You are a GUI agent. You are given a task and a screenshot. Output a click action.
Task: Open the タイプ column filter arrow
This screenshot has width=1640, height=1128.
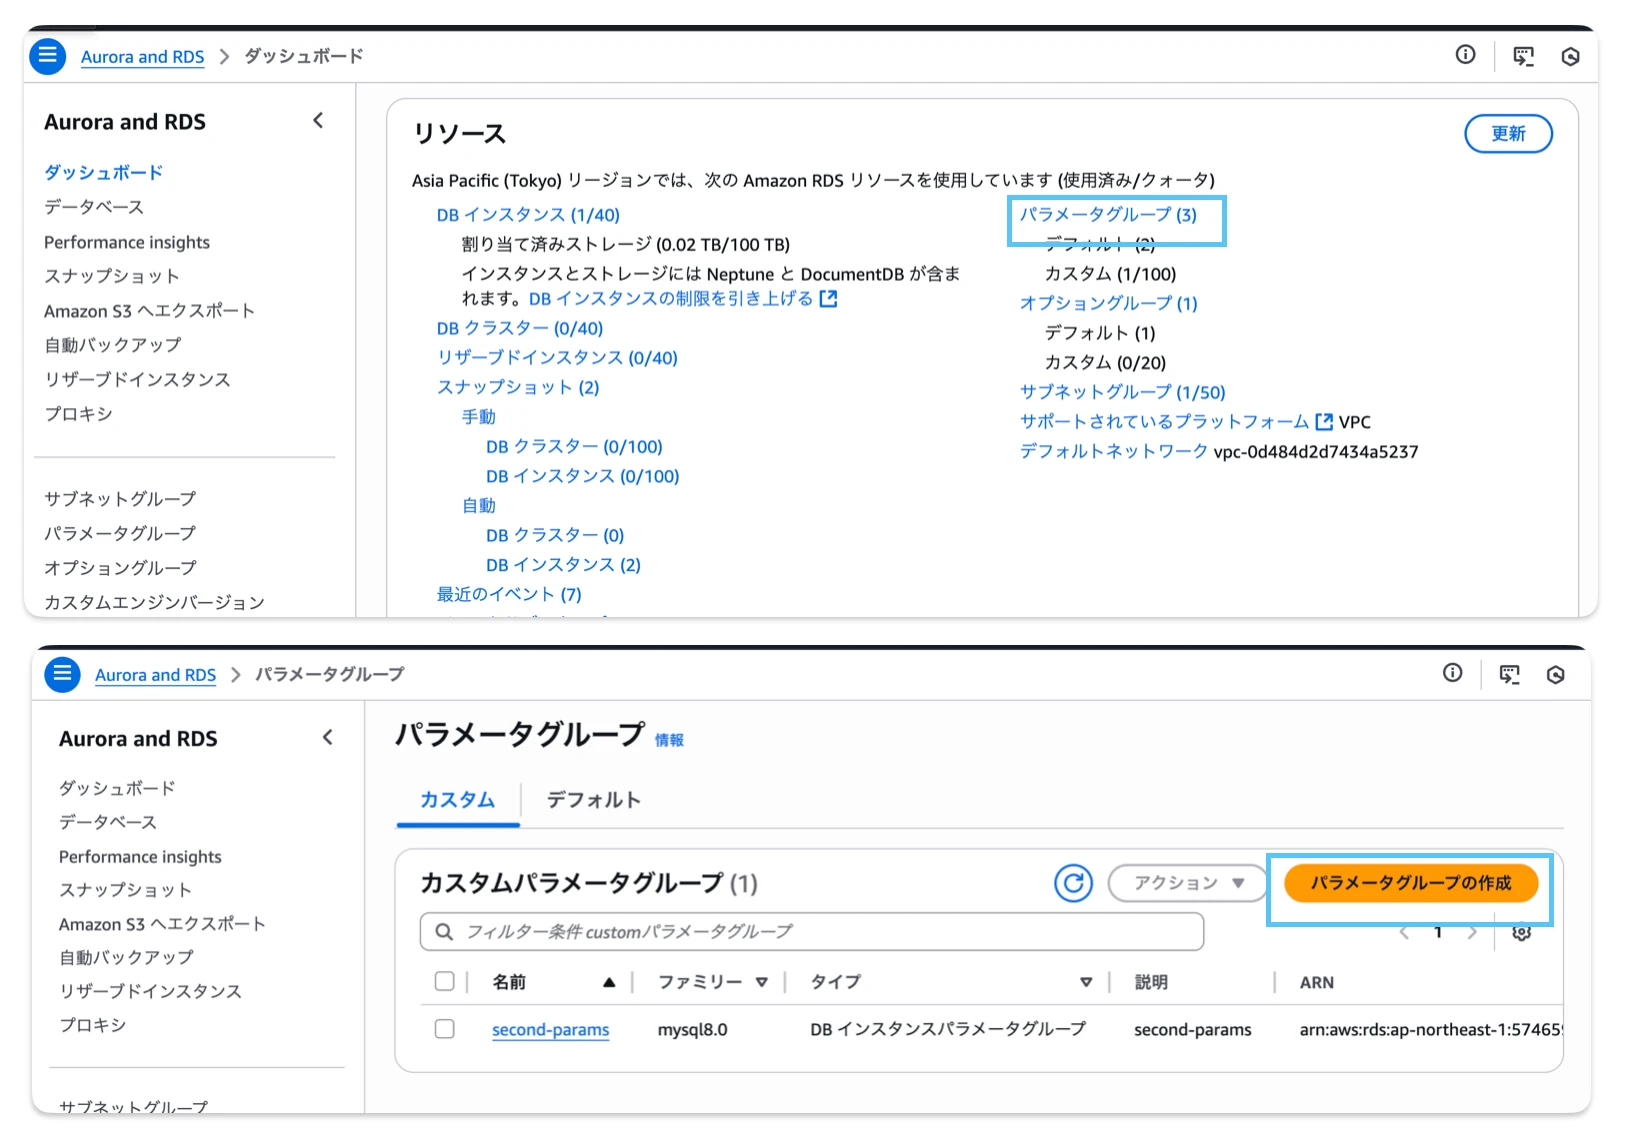[1086, 982]
